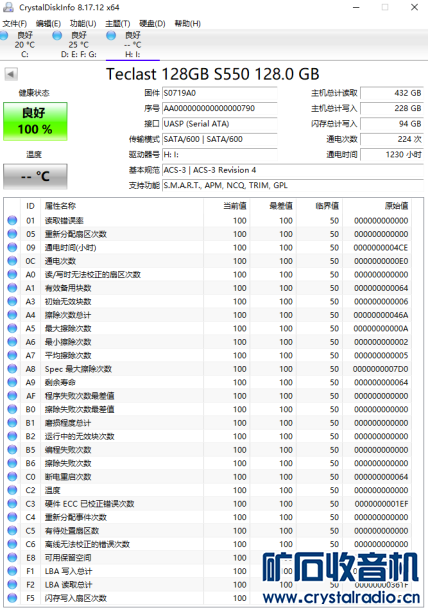This screenshot has width=428, height=610.
Task: Open the 功能(U) menu
Action: (83, 24)
